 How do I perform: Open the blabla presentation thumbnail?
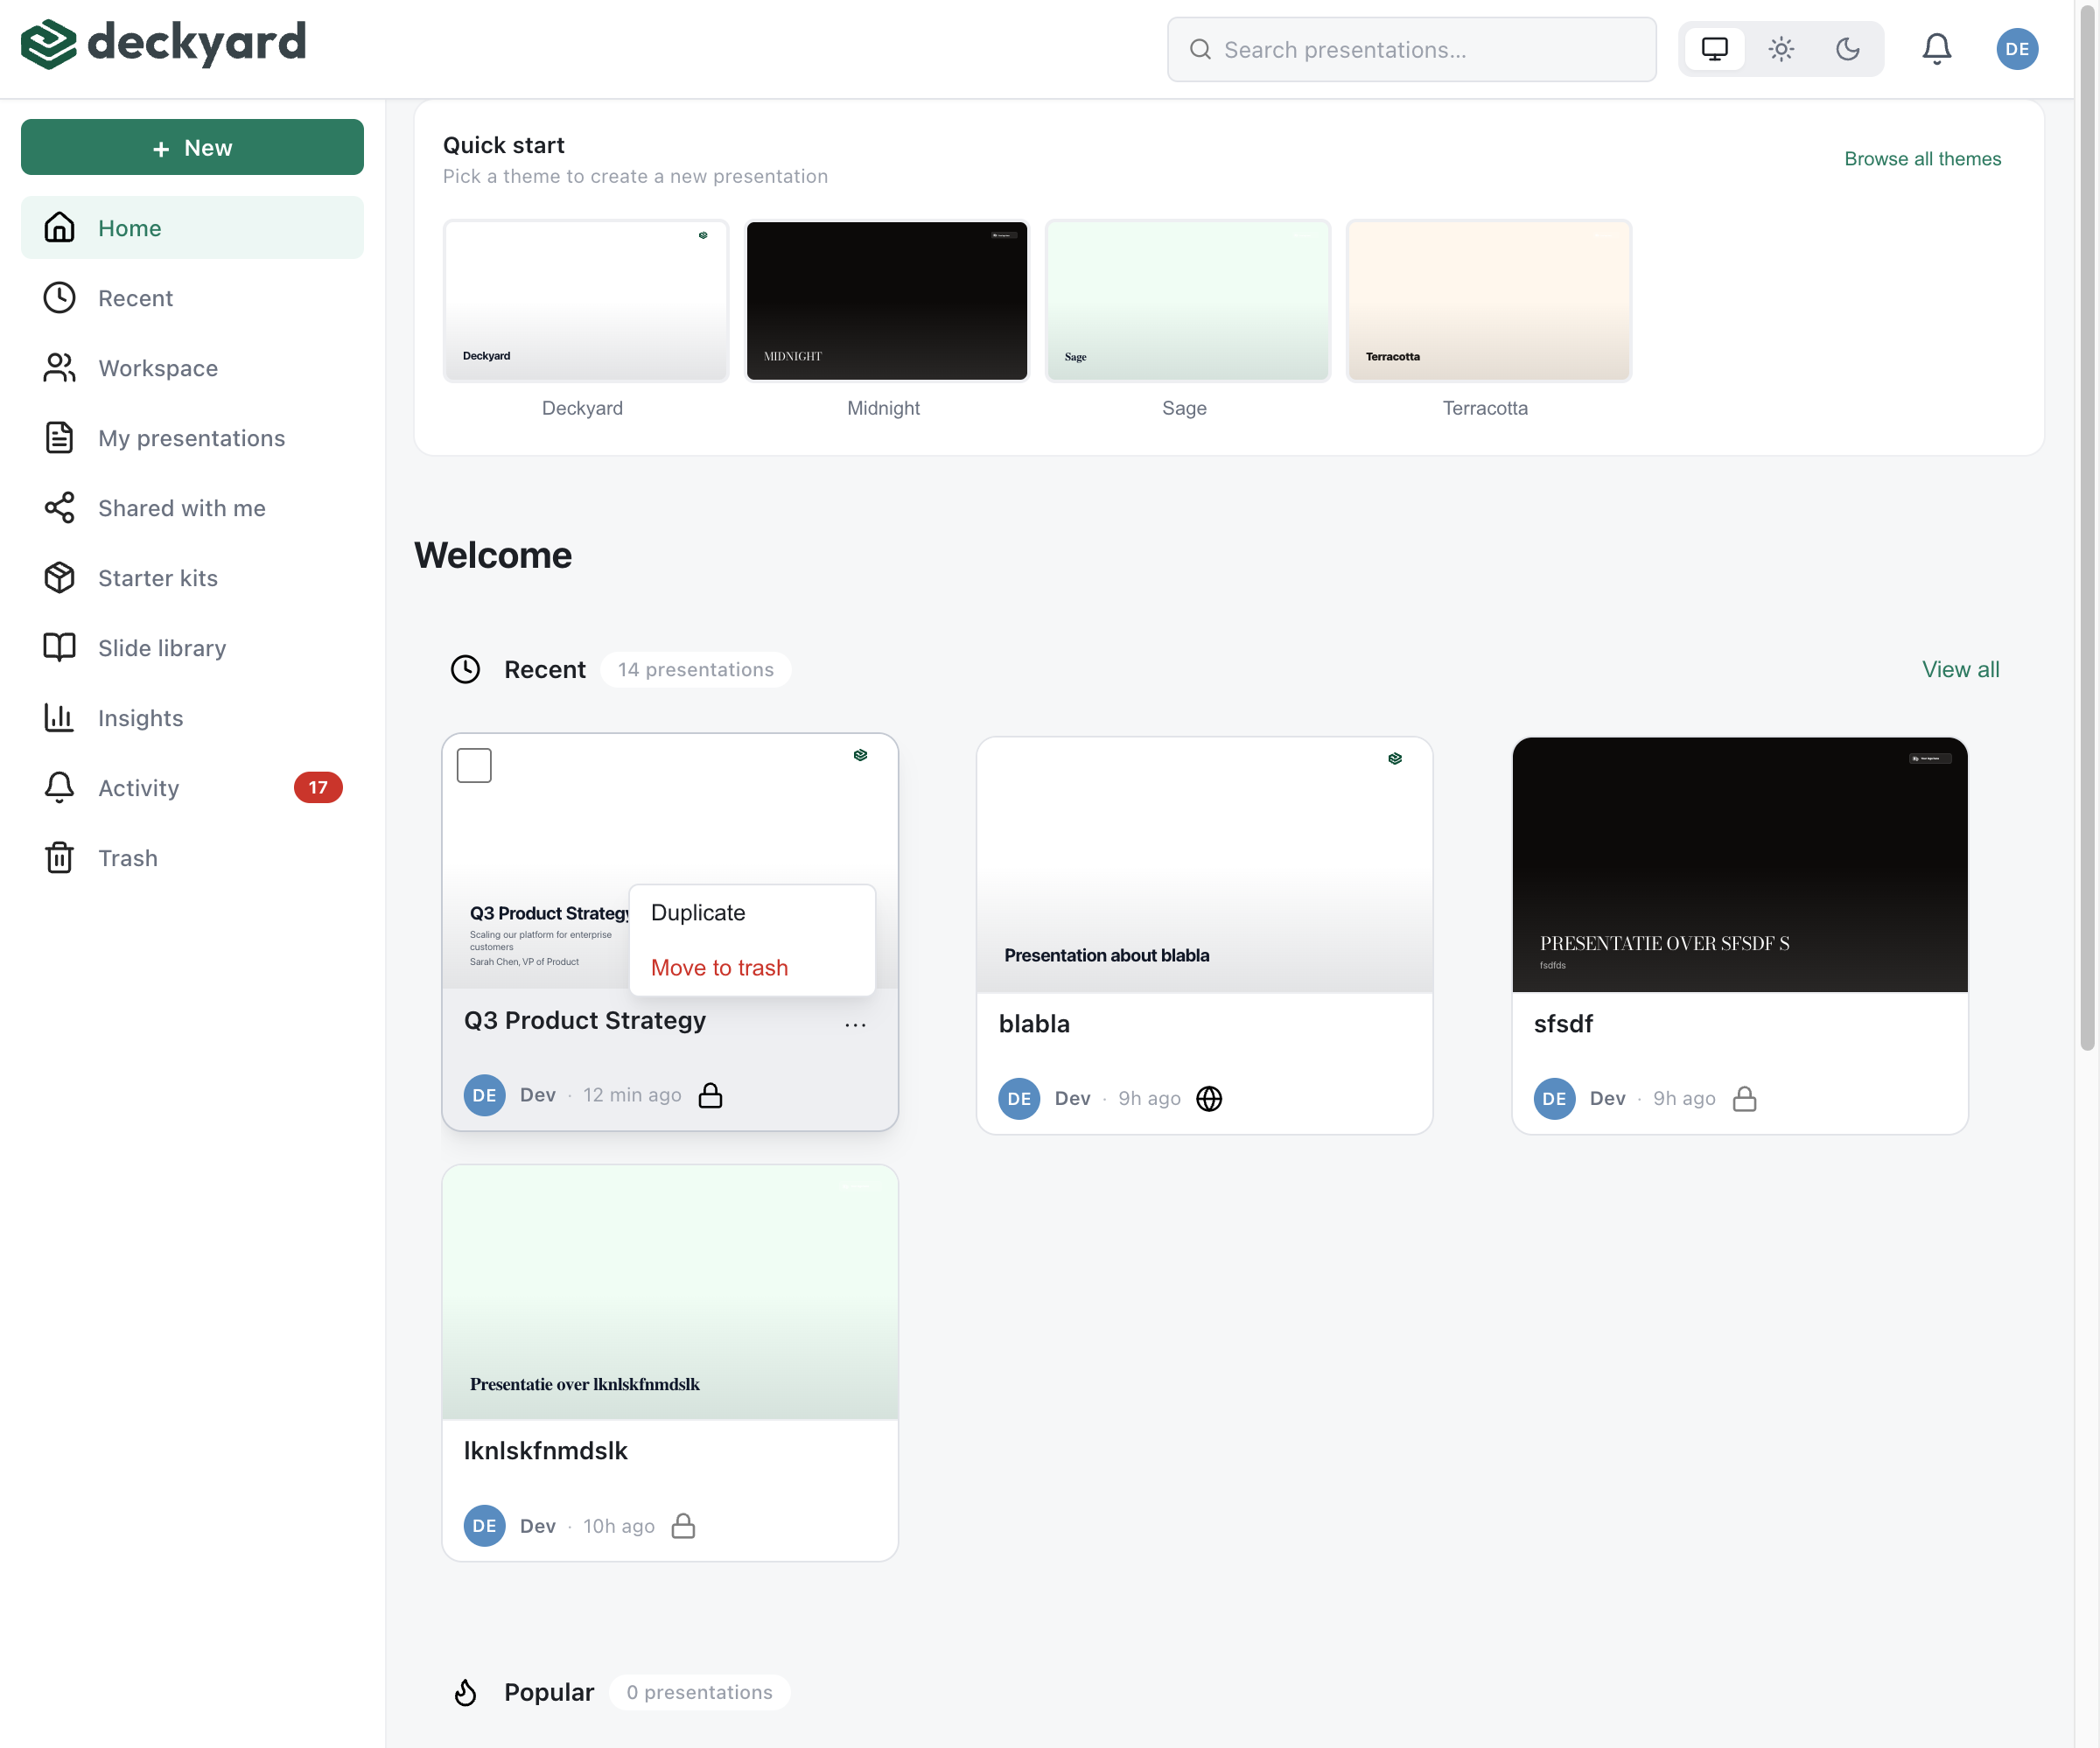[x=1204, y=865]
